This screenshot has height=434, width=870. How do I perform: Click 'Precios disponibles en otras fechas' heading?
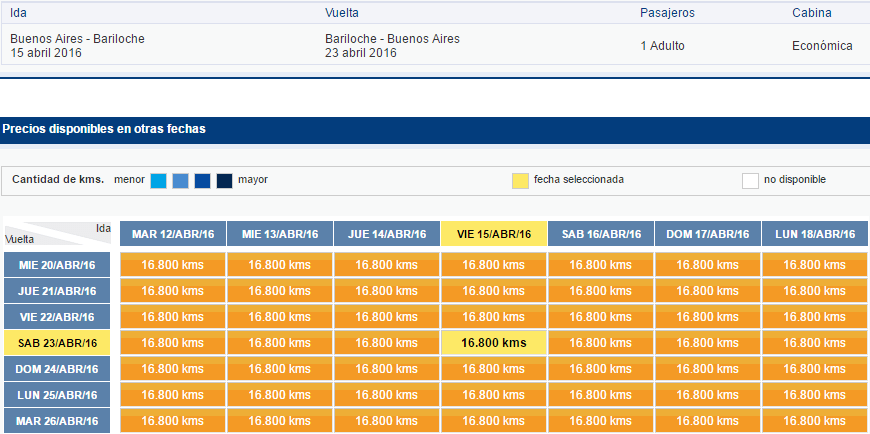[x=104, y=129]
